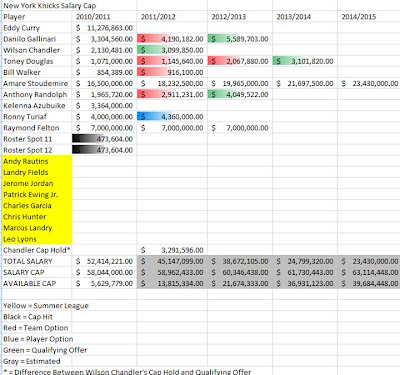Select gray available cap 36,931,123.00 cell
Image resolution: width=400 pixels, height=375 pixels.
[305, 283]
